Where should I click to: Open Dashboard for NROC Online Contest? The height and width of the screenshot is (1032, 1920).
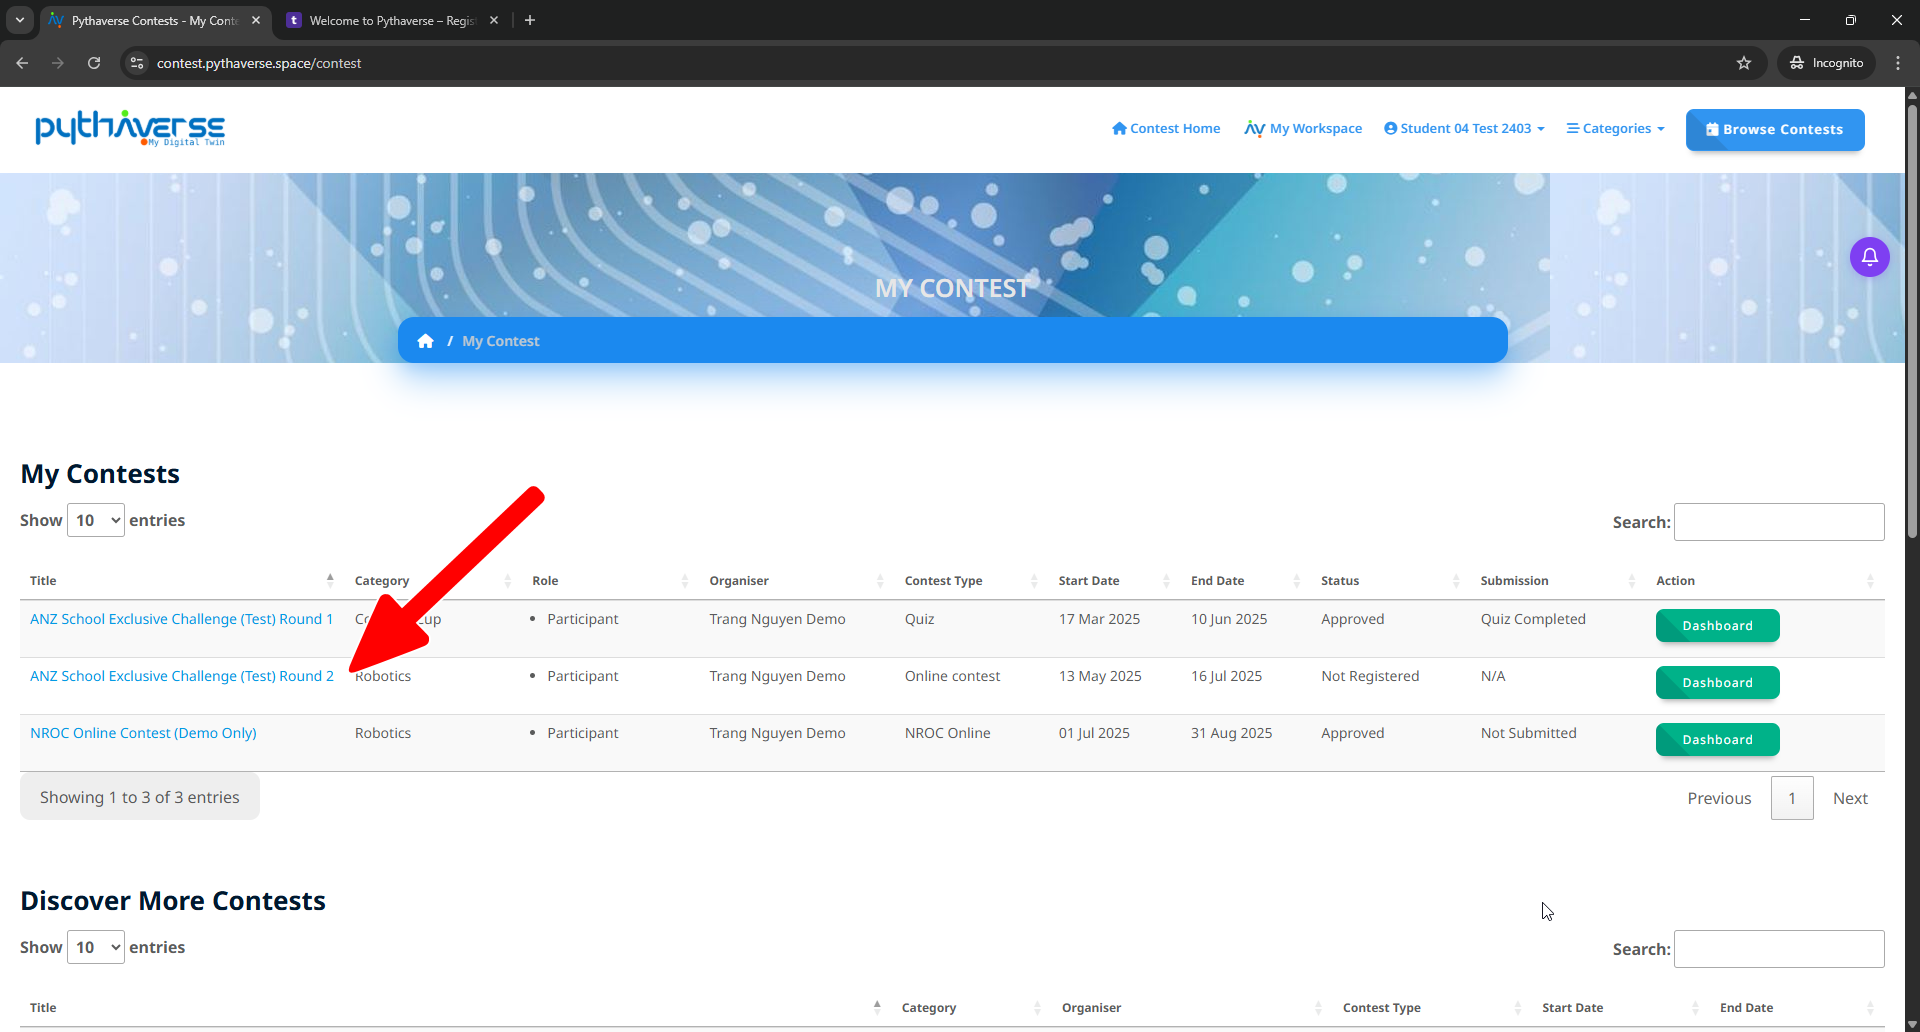coord(1717,740)
